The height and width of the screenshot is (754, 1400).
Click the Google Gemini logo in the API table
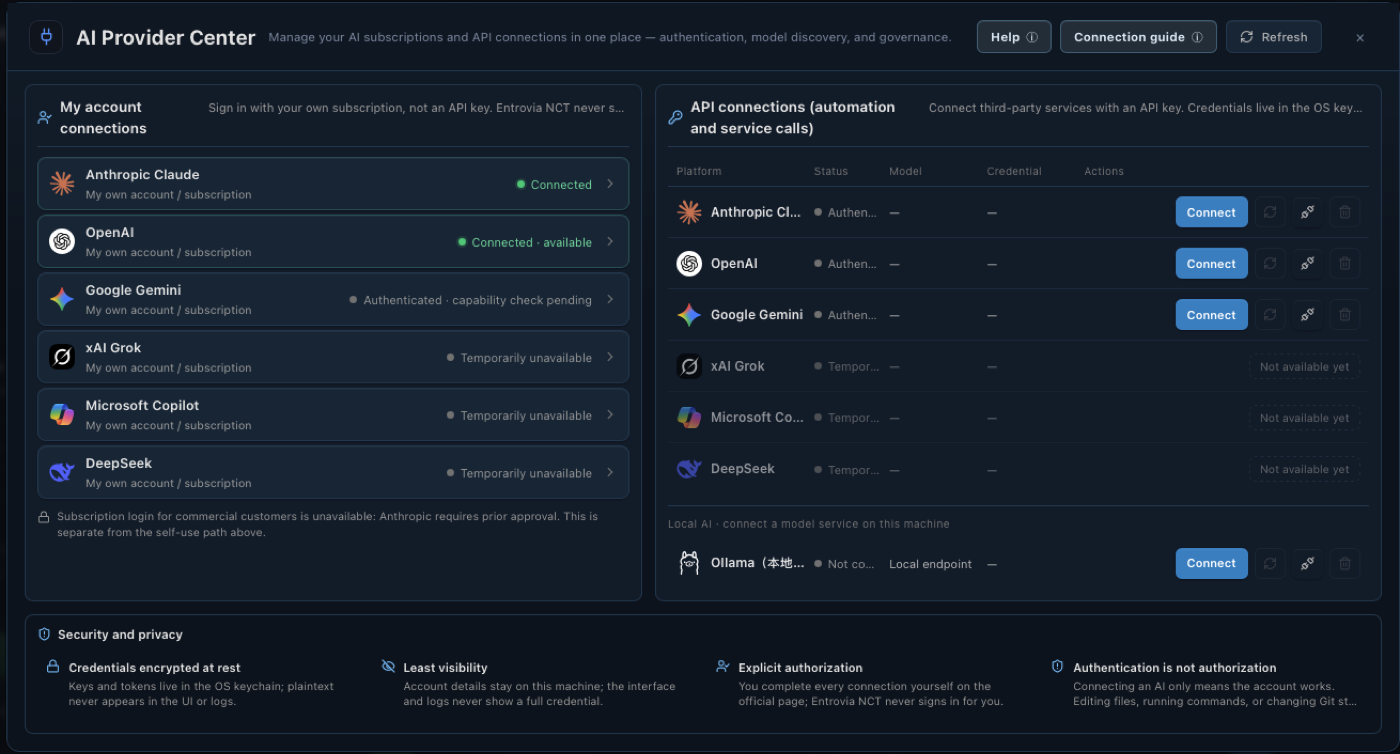click(689, 315)
